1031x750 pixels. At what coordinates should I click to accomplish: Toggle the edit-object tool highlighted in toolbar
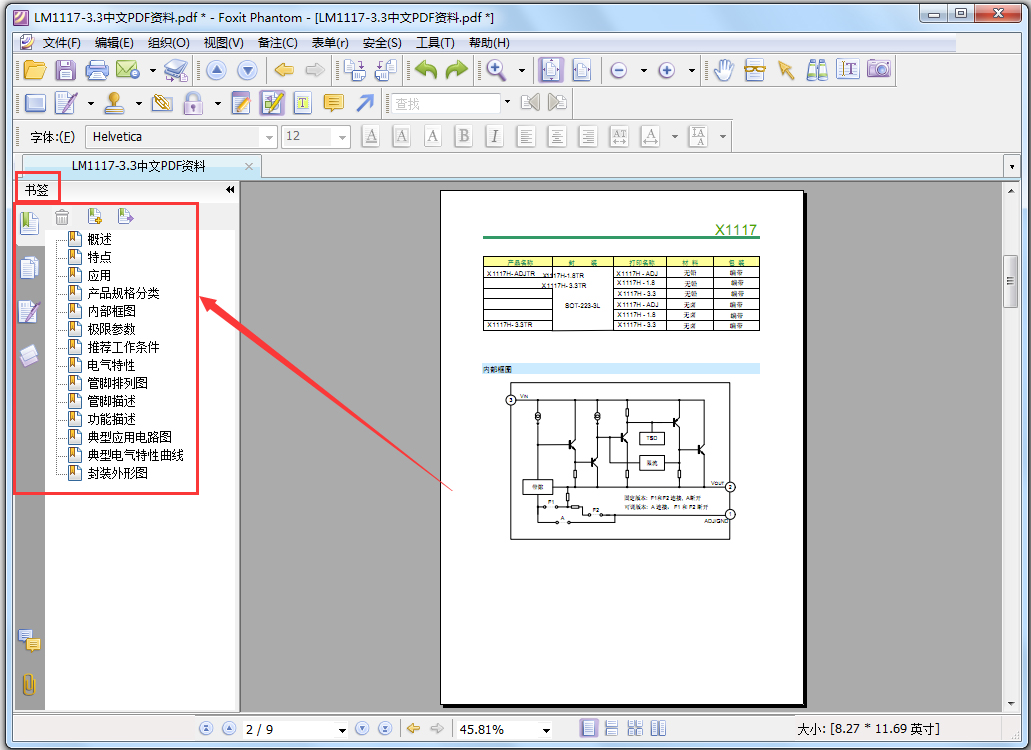272,103
